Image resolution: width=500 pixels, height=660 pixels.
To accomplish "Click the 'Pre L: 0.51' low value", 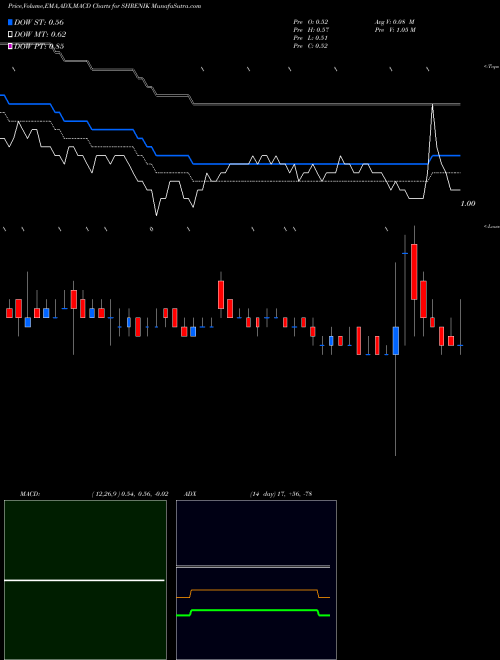I will (x=311, y=38).
